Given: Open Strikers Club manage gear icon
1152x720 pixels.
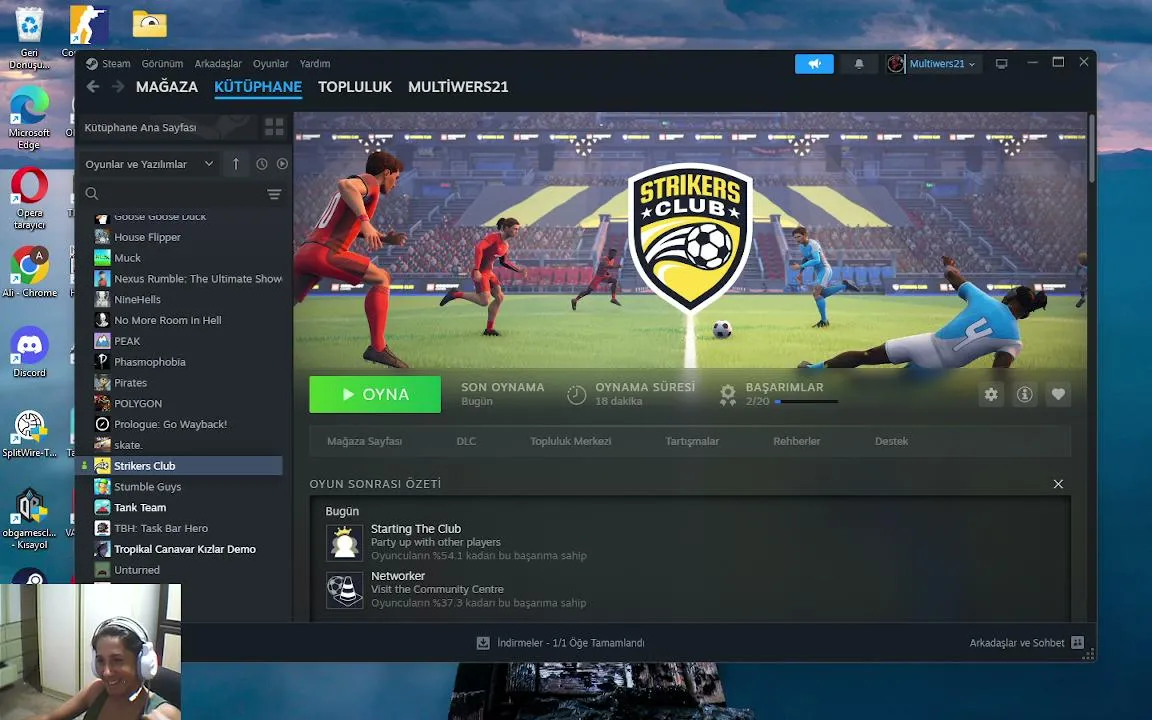Looking at the screenshot, I should (991, 395).
